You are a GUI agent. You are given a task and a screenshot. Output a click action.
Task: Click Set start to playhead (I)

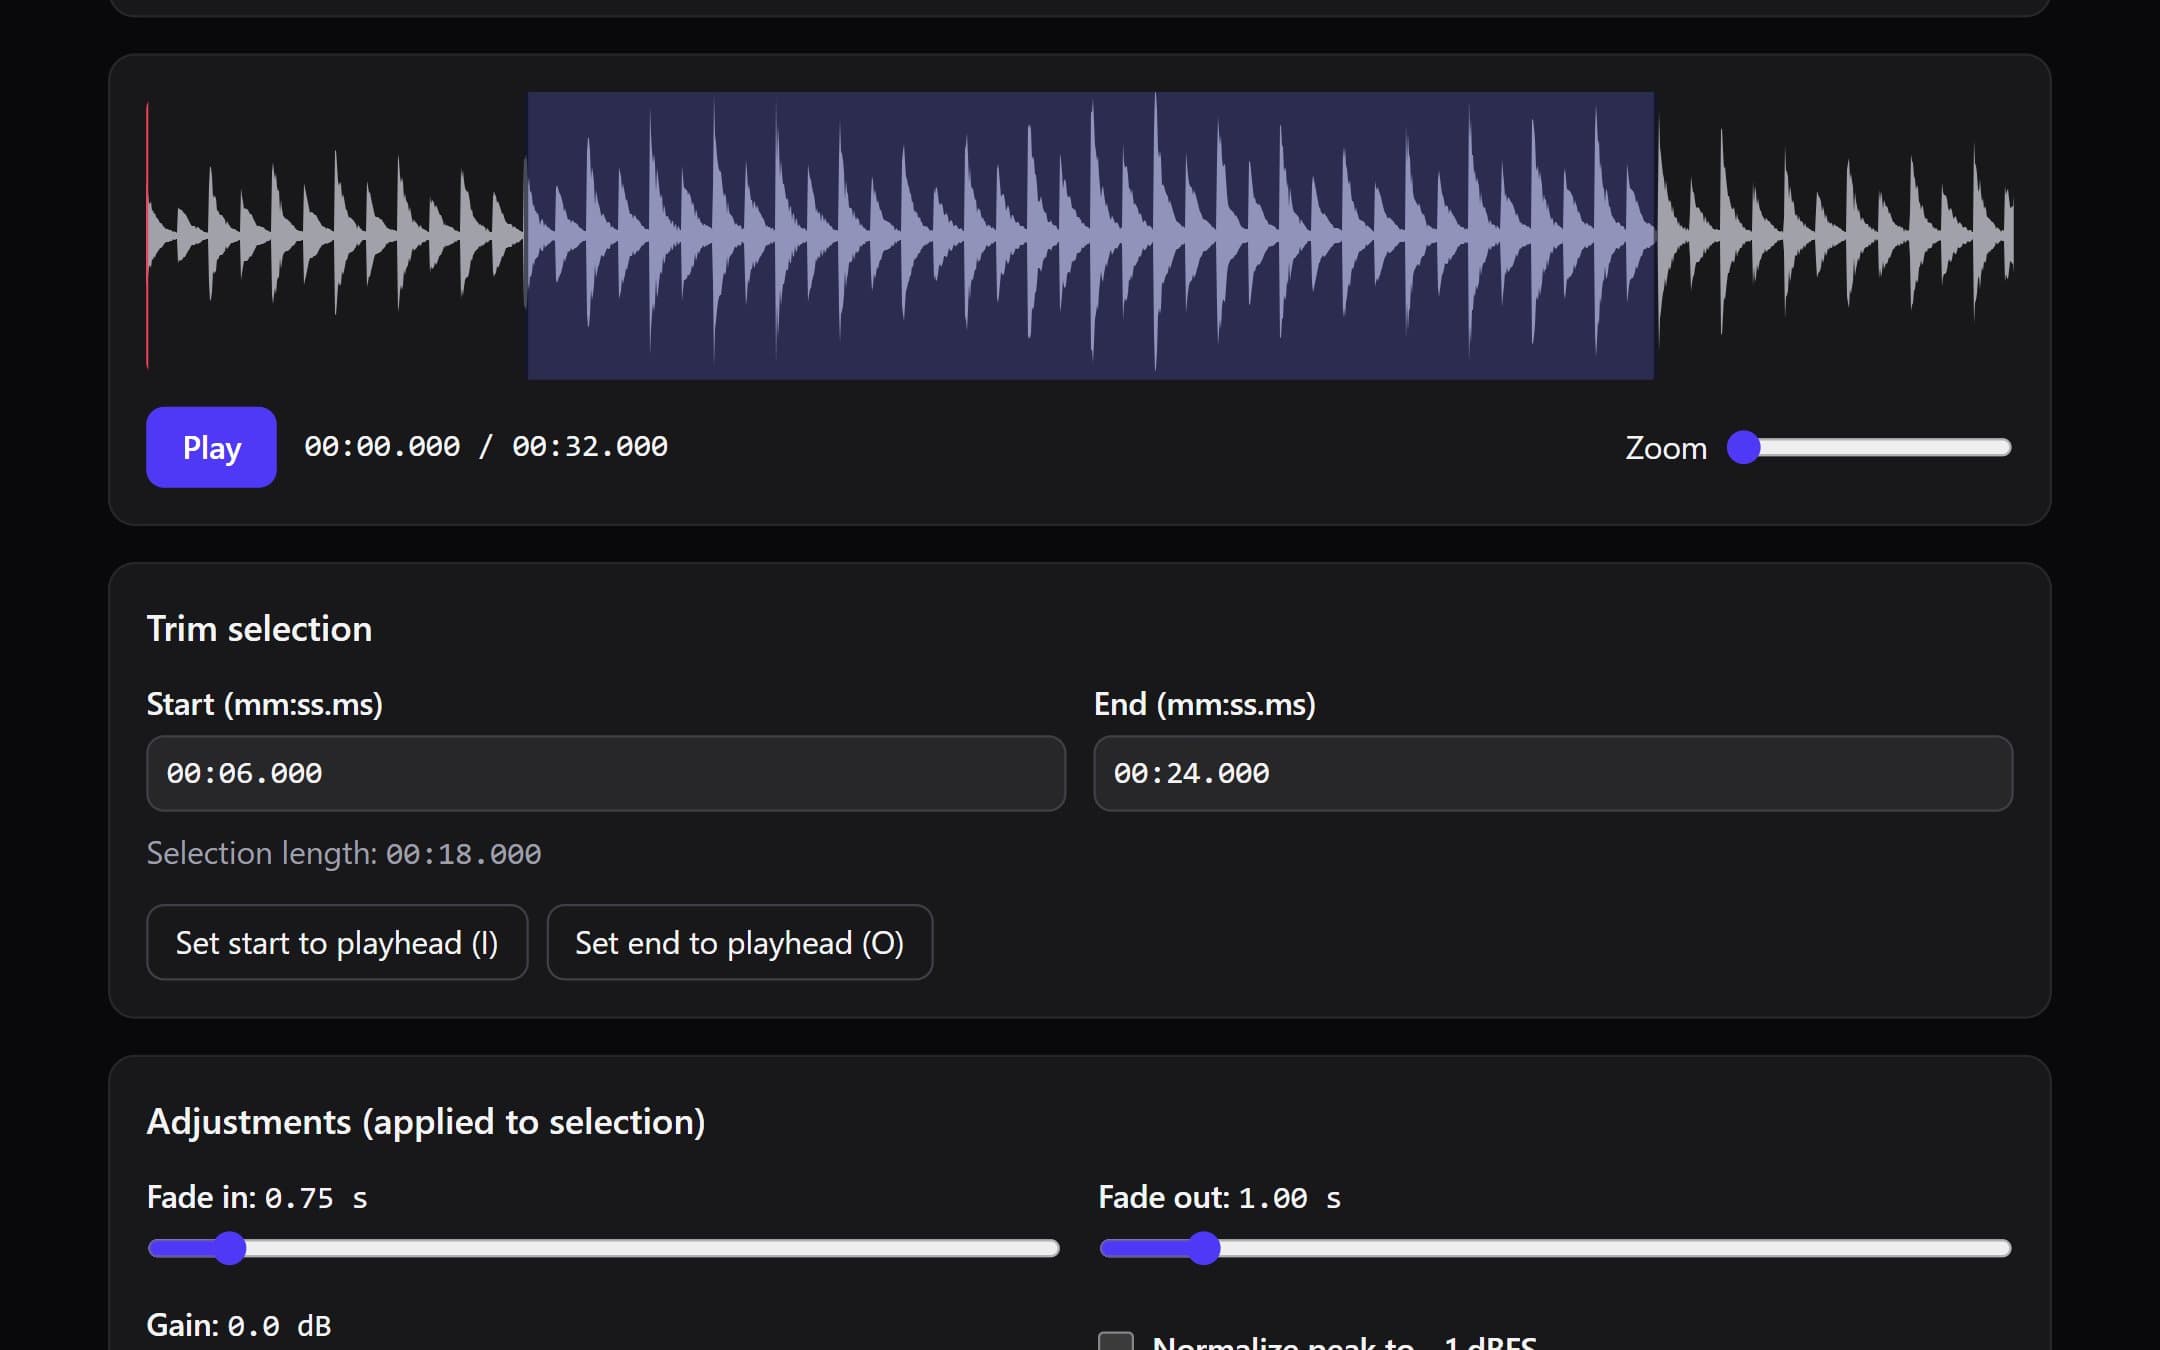click(337, 942)
